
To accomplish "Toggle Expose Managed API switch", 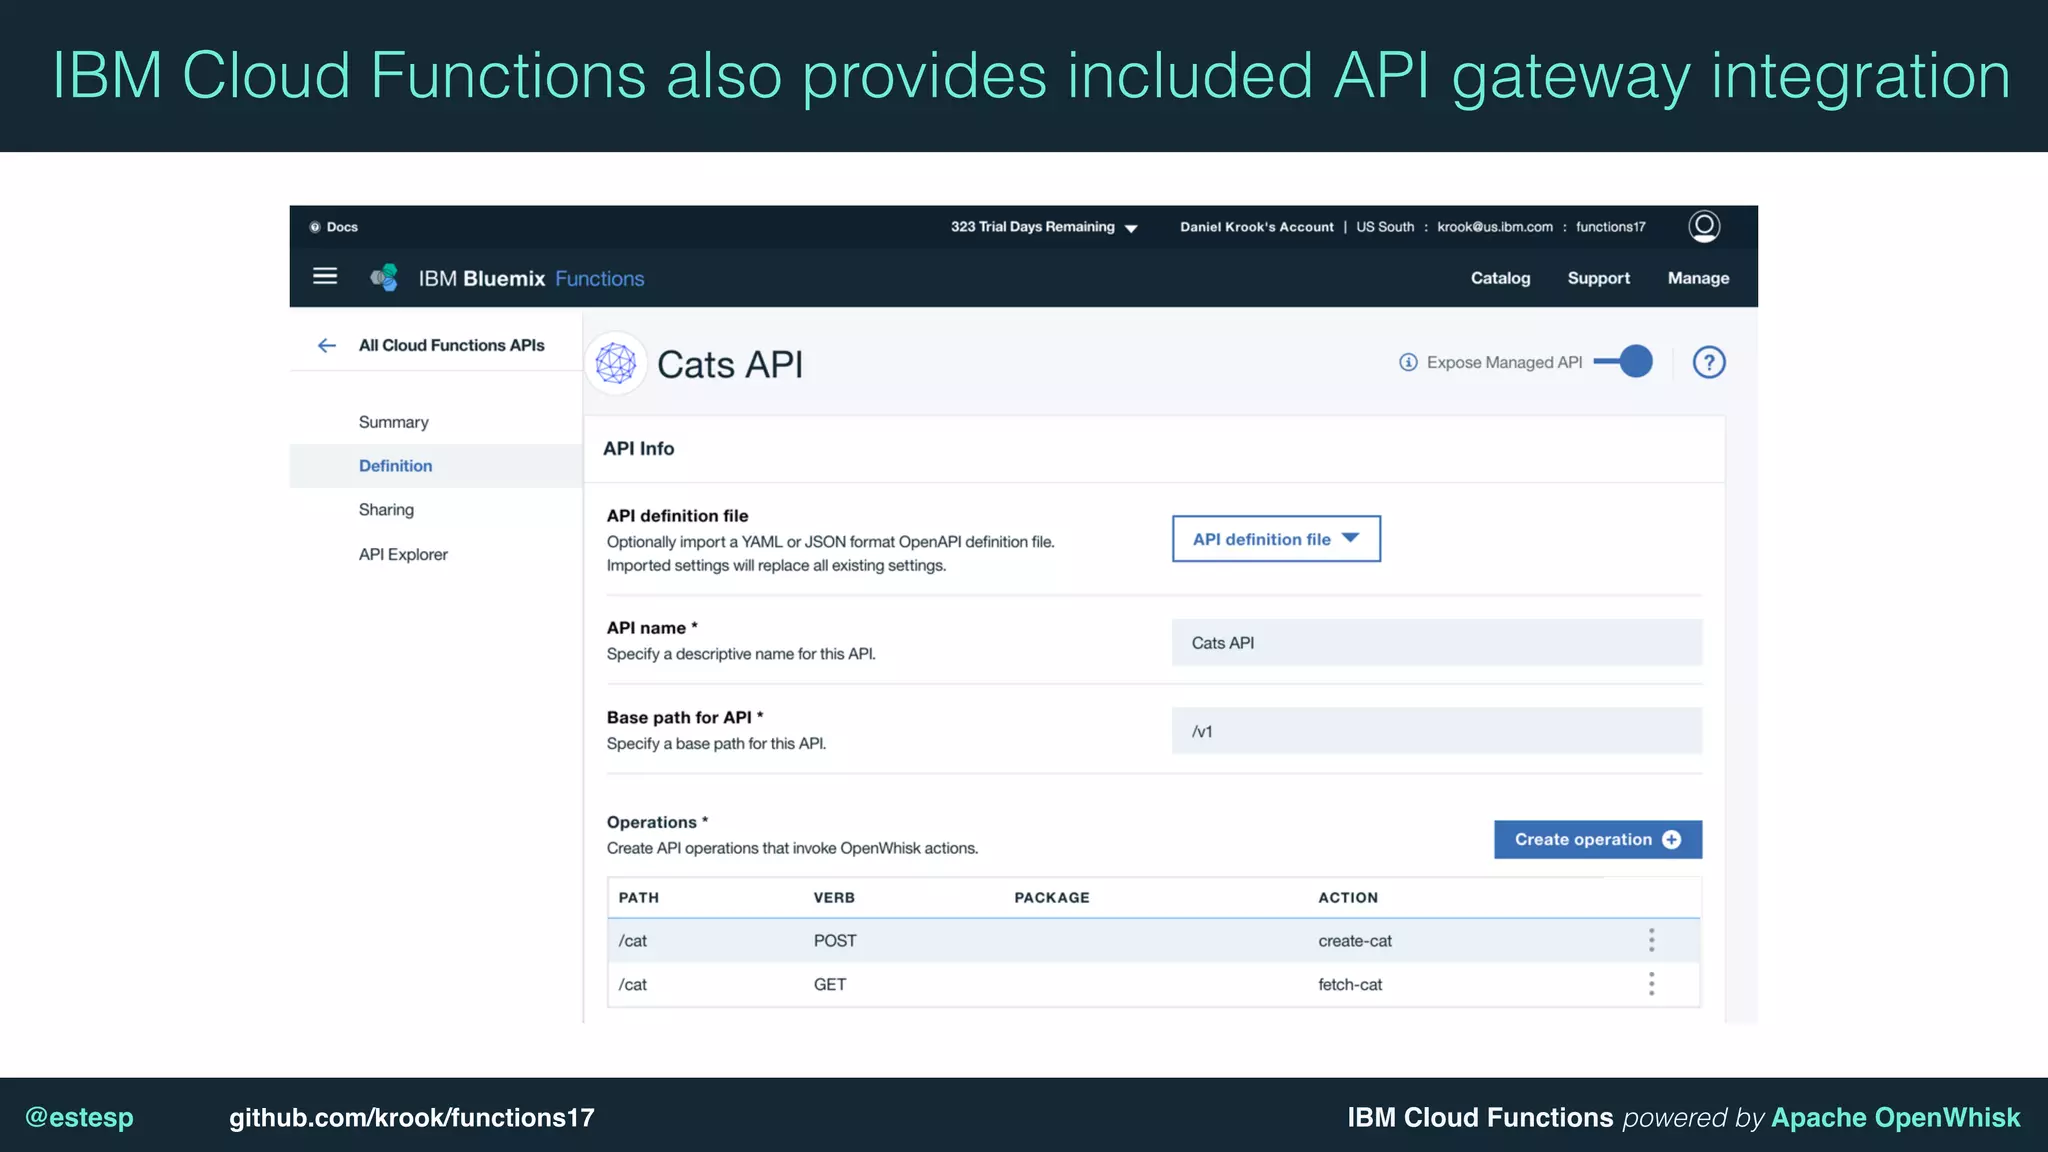I will point(1623,361).
